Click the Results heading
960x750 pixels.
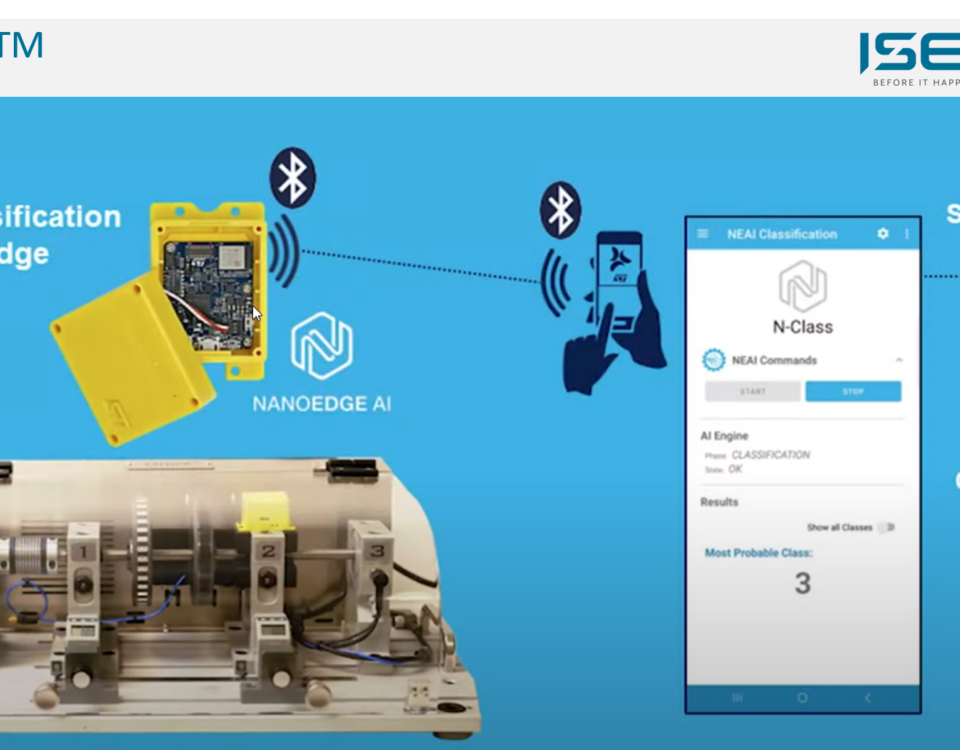pyautogui.click(x=719, y=502)
